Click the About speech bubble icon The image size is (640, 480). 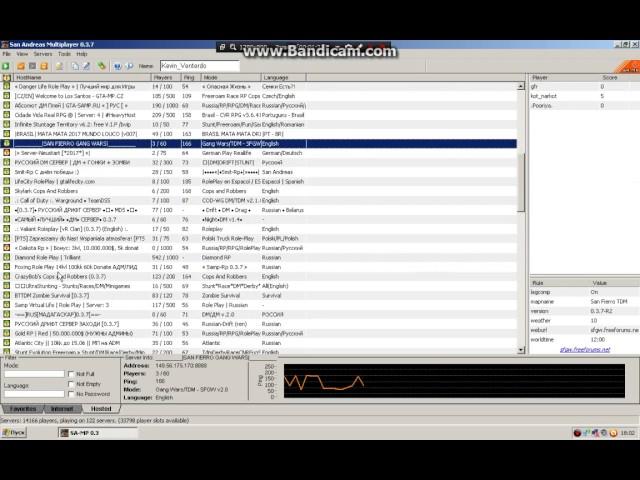pos(129,66)
